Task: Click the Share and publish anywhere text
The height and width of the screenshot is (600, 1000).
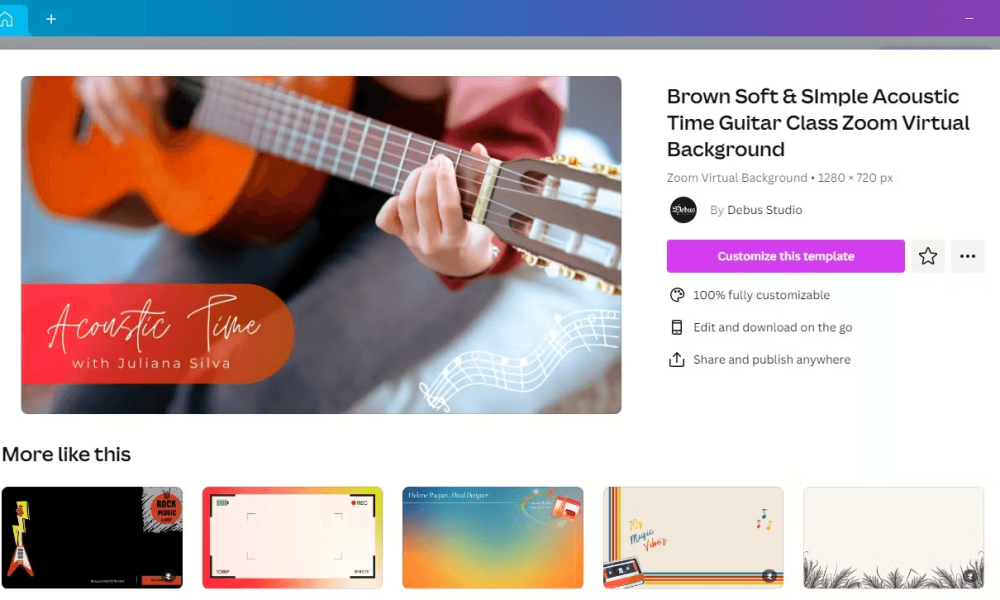Action: coord(772,360)
